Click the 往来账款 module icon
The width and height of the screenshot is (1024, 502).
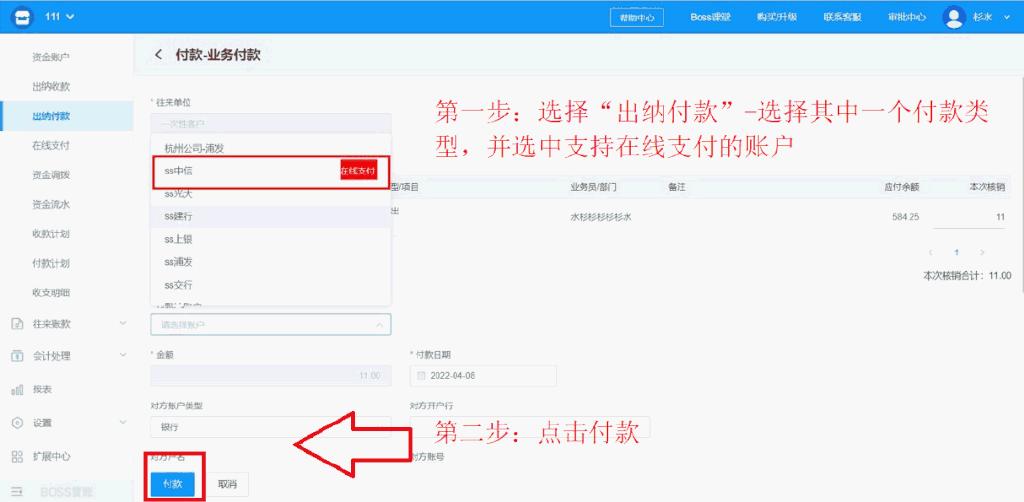(18, 323)
